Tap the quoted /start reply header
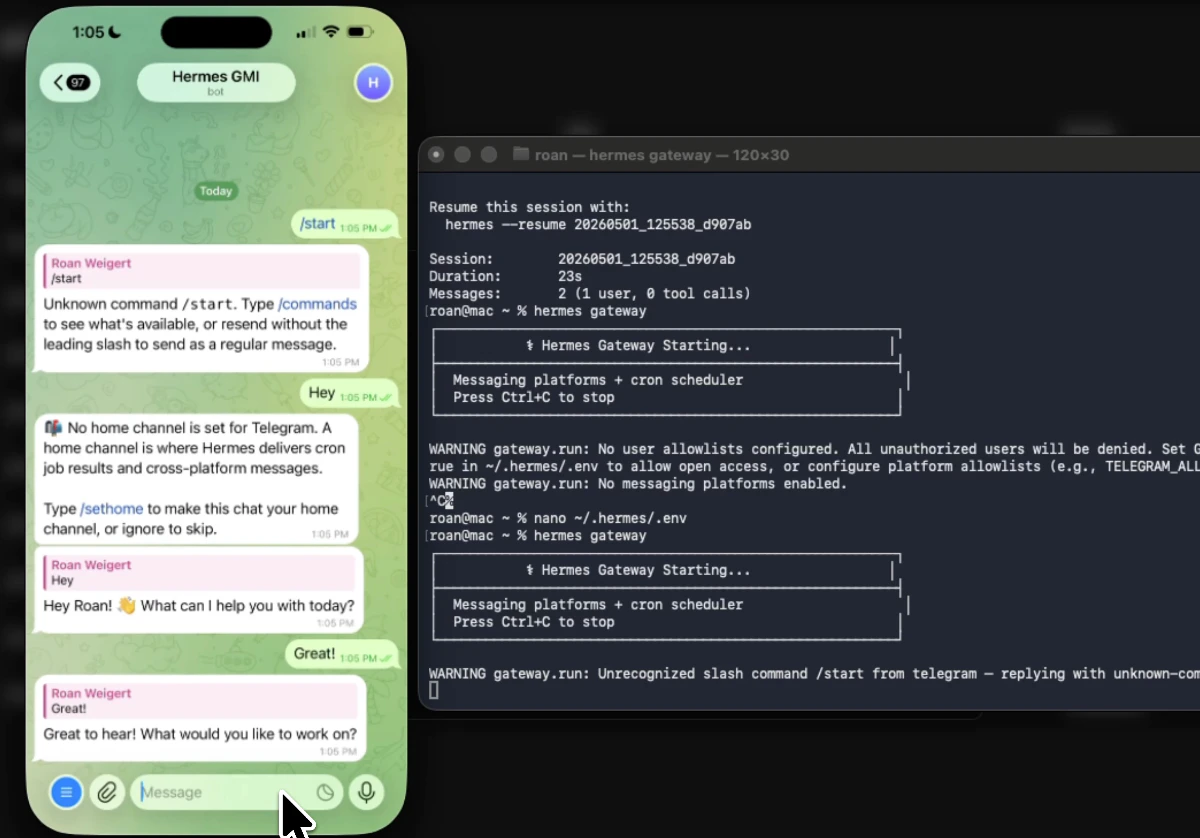The height and width of the screenshot is (838, 1200). 201,270
